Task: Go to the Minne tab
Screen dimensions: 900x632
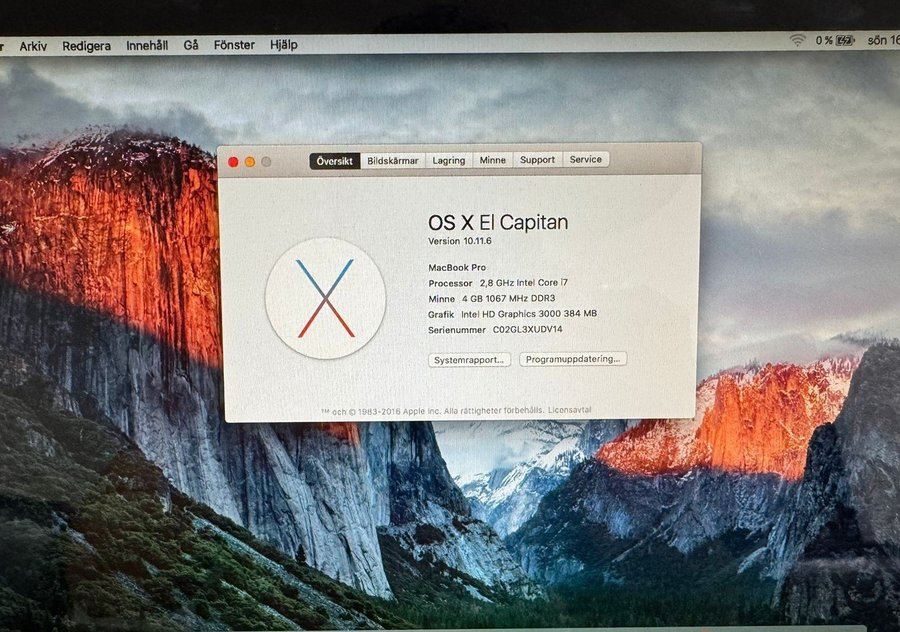Action: (492, 160)
